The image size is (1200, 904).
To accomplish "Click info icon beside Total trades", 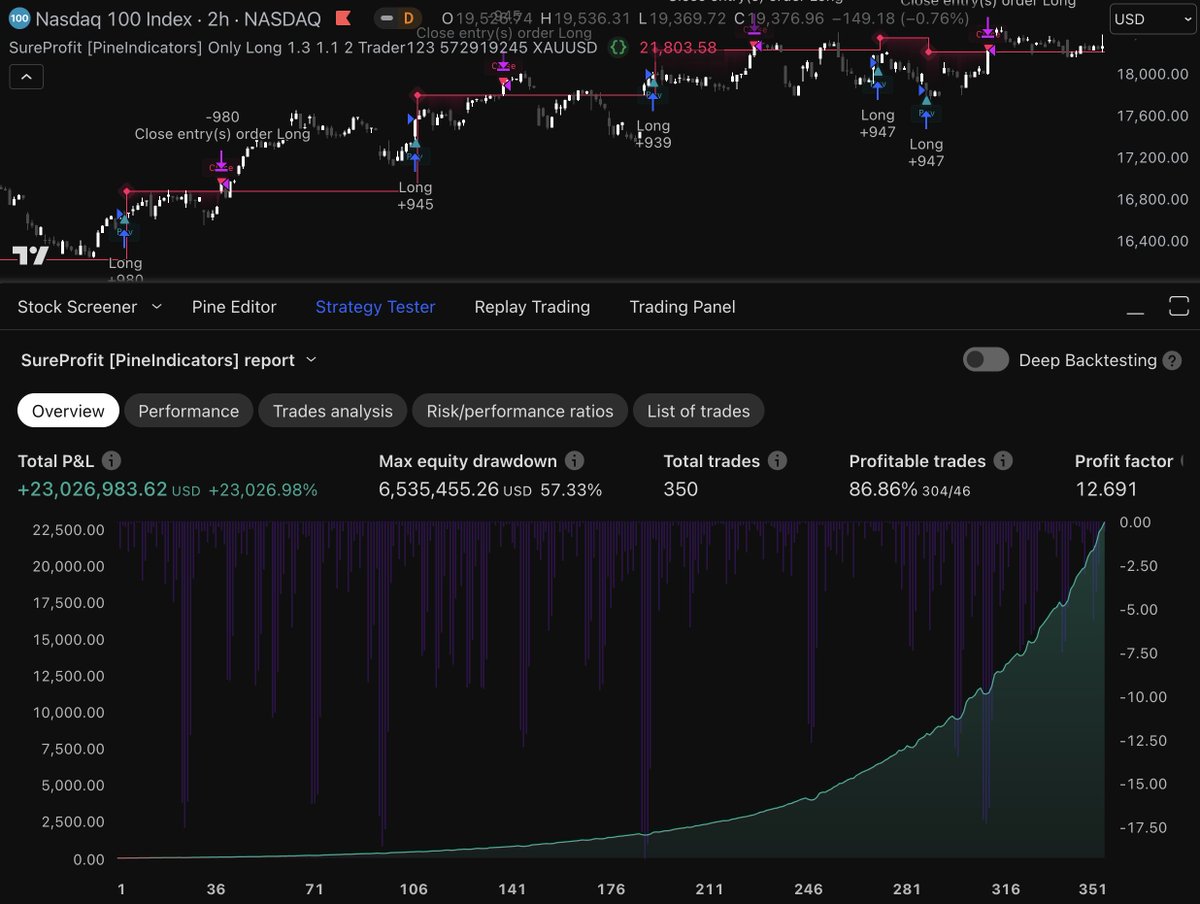I will coord(777,461).
